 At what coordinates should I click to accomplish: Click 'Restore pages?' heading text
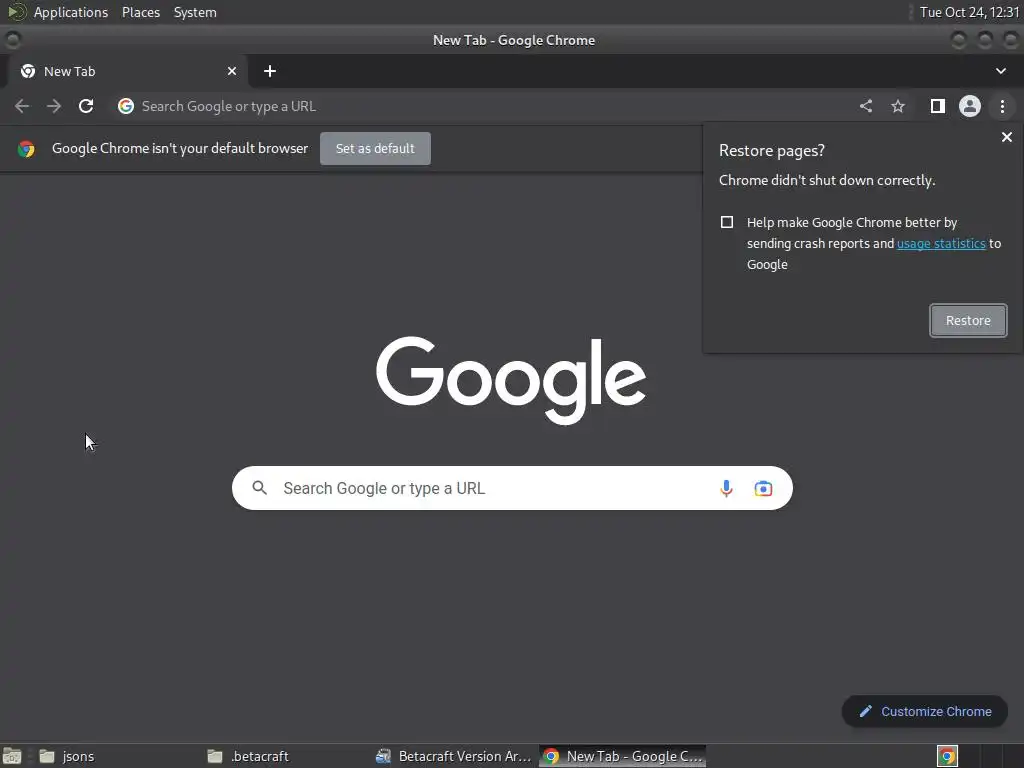click(x=772, y=151)
